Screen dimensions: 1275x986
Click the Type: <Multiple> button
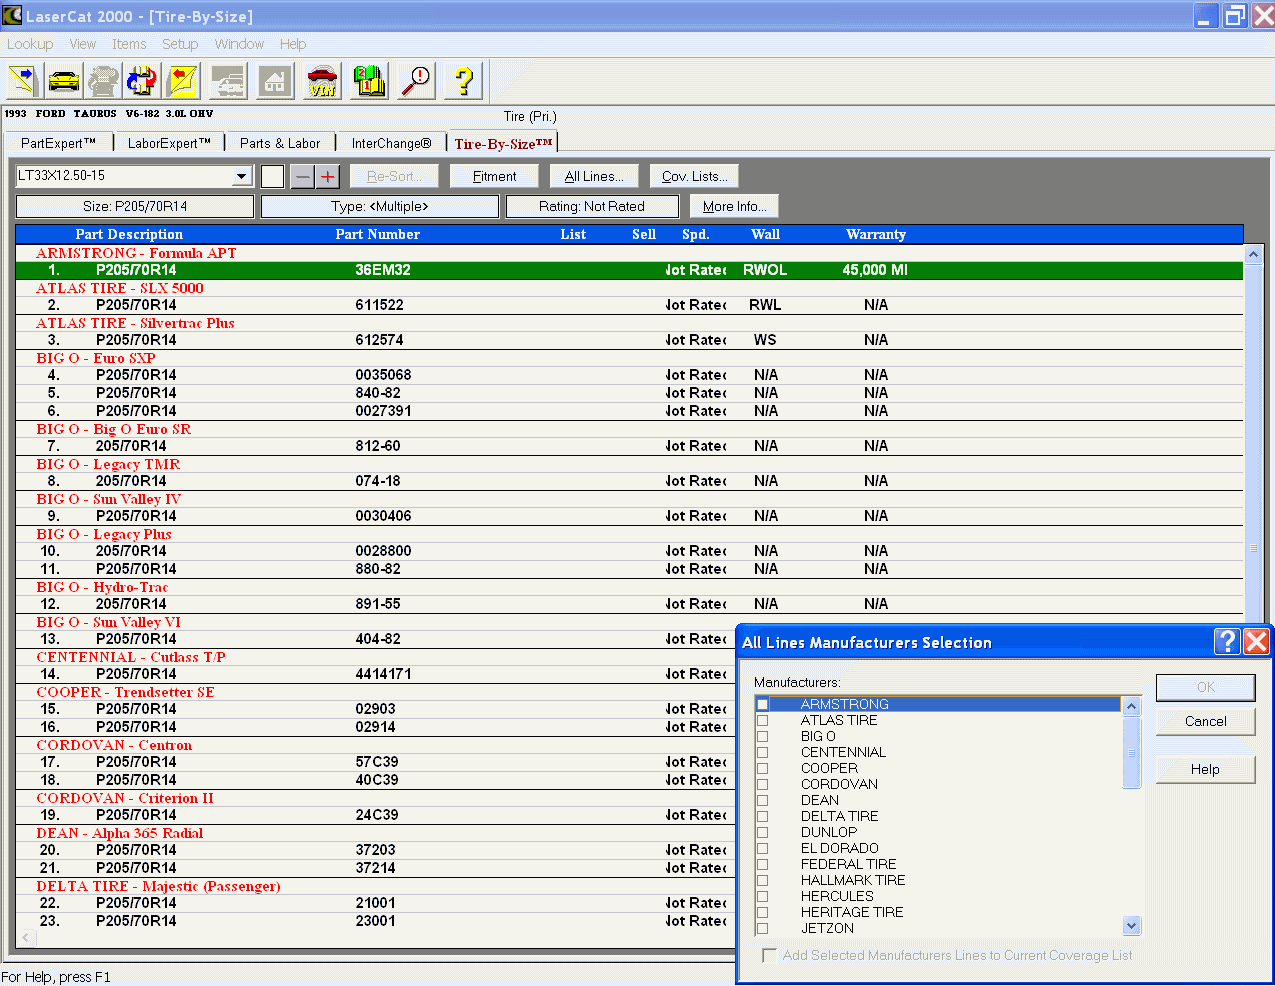click(x=380, y=207)
